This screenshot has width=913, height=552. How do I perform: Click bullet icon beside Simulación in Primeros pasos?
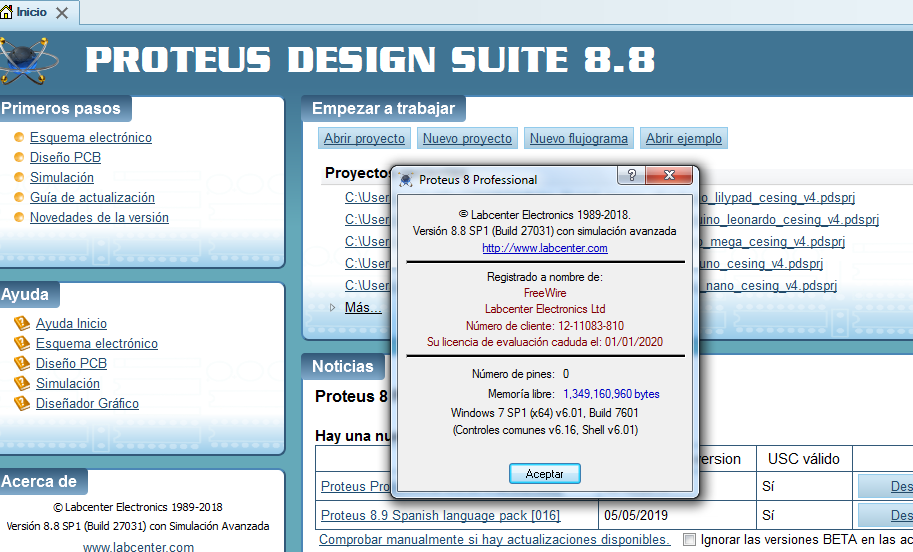(19, 177)
